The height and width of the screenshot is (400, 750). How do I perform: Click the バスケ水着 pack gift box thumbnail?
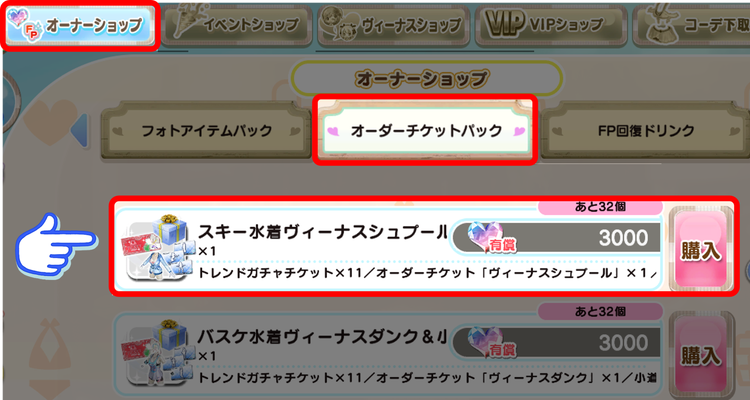tap(156, 353)
